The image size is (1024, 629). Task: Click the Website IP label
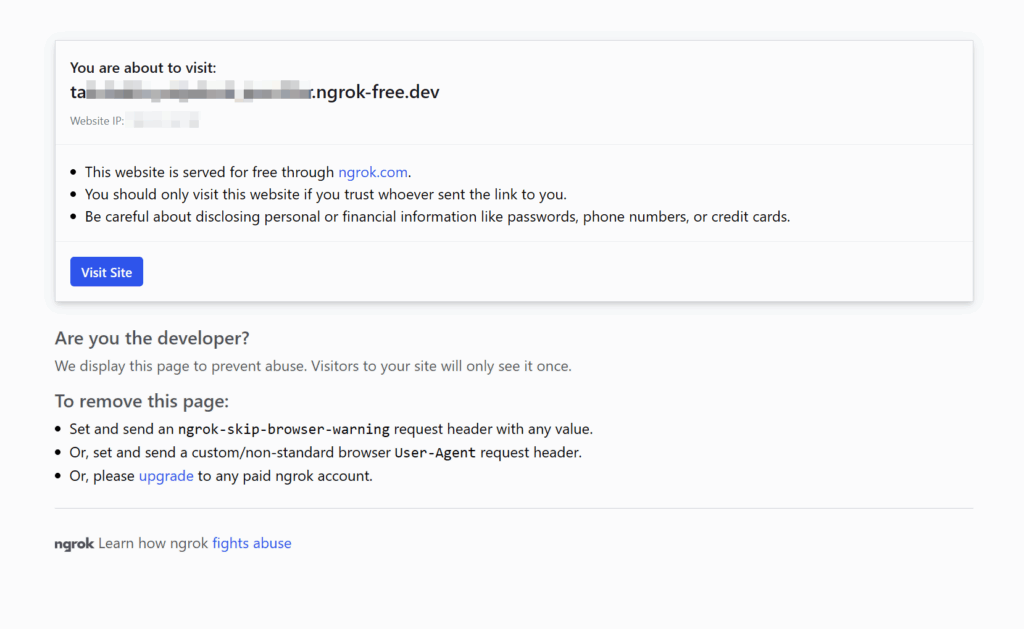(x=97, y=121)
